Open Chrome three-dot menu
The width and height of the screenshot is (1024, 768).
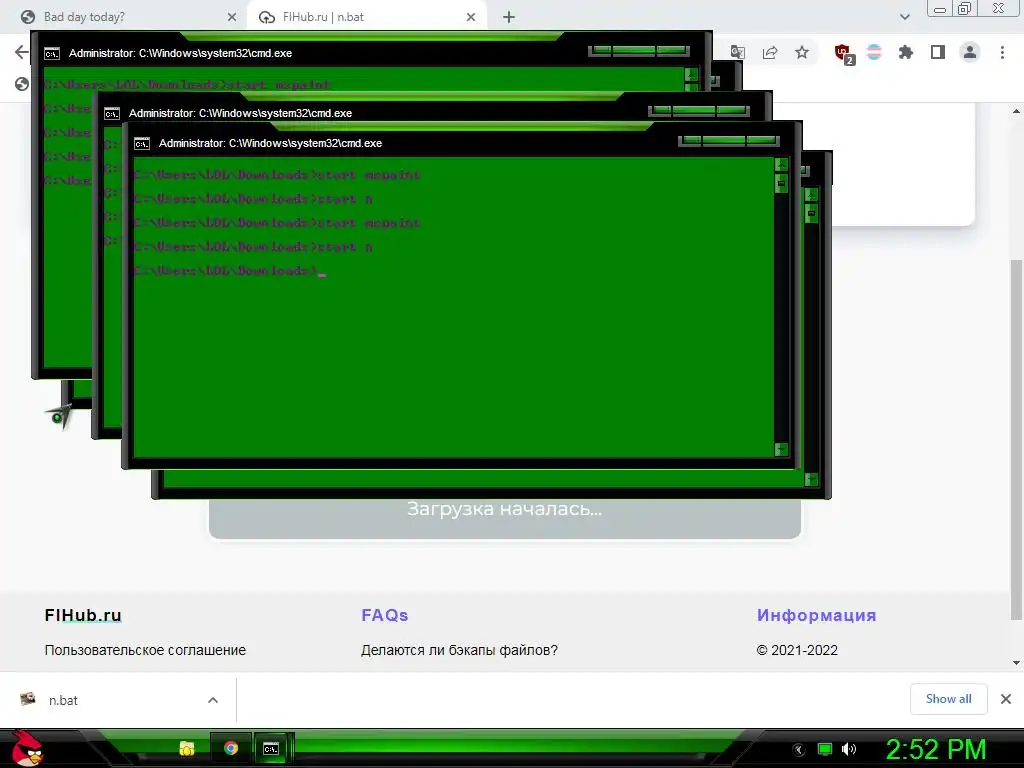[x=1002, y=52]
